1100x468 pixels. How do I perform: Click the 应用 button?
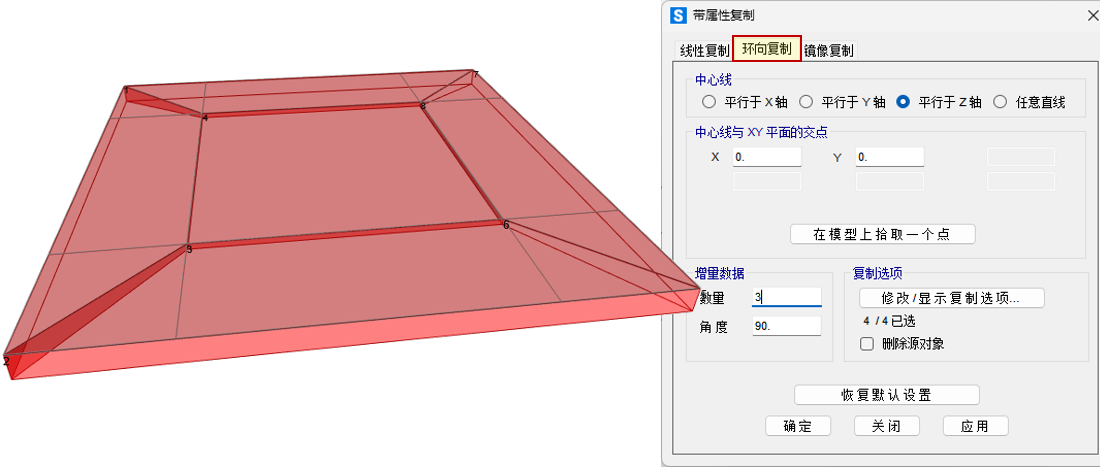pyautogui.click(x=975, y=426)
